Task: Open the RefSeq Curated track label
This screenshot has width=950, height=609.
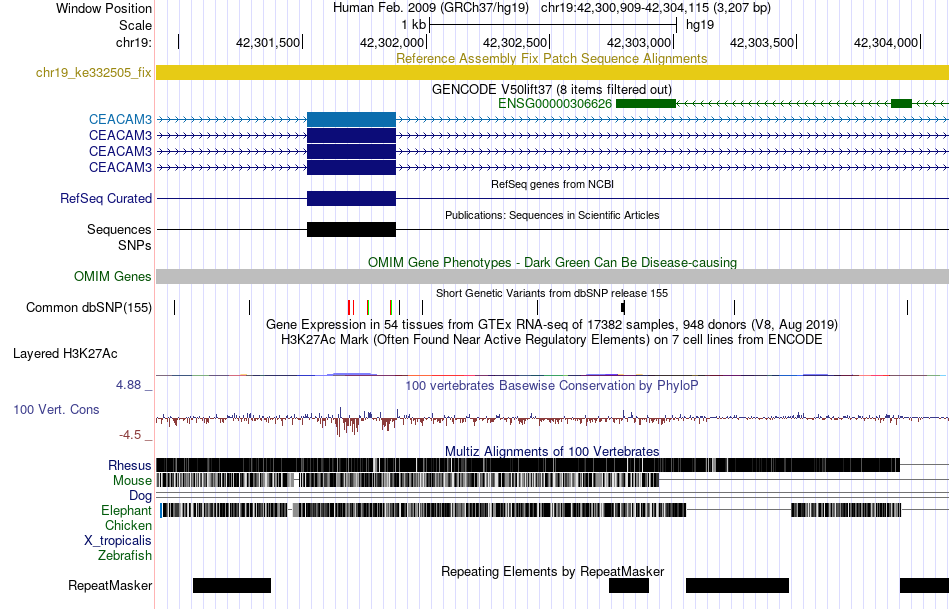Action: click(x=106, y=198)
